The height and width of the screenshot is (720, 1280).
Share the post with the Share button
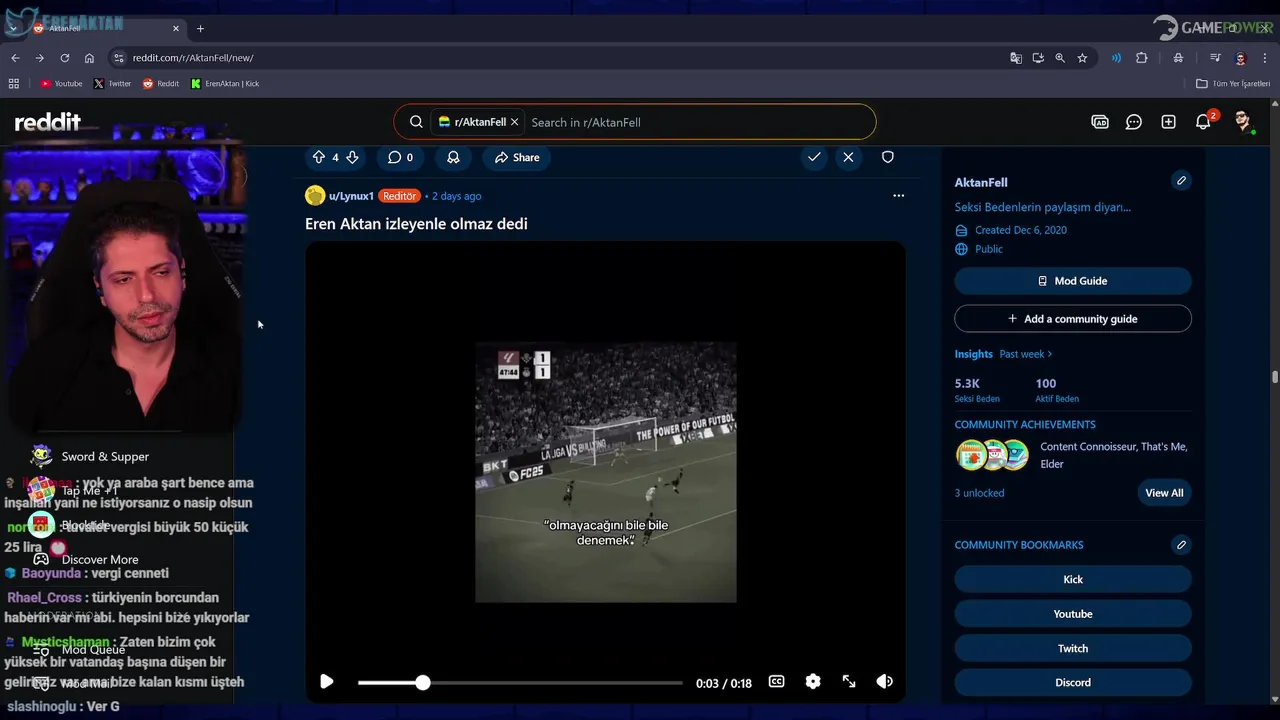tap(517, 157)
